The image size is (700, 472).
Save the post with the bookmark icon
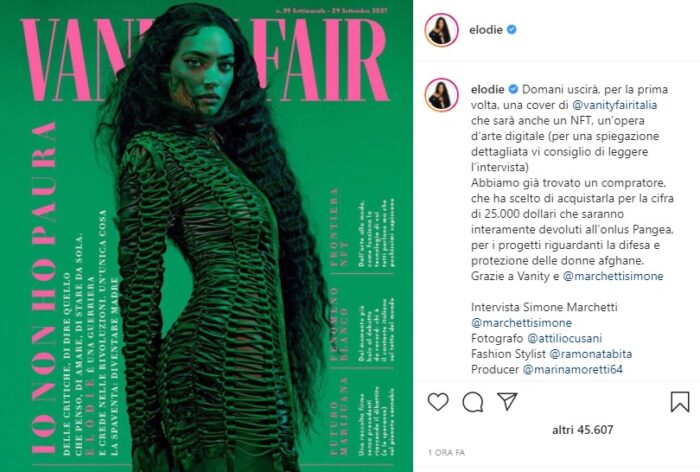coord(680,401)
